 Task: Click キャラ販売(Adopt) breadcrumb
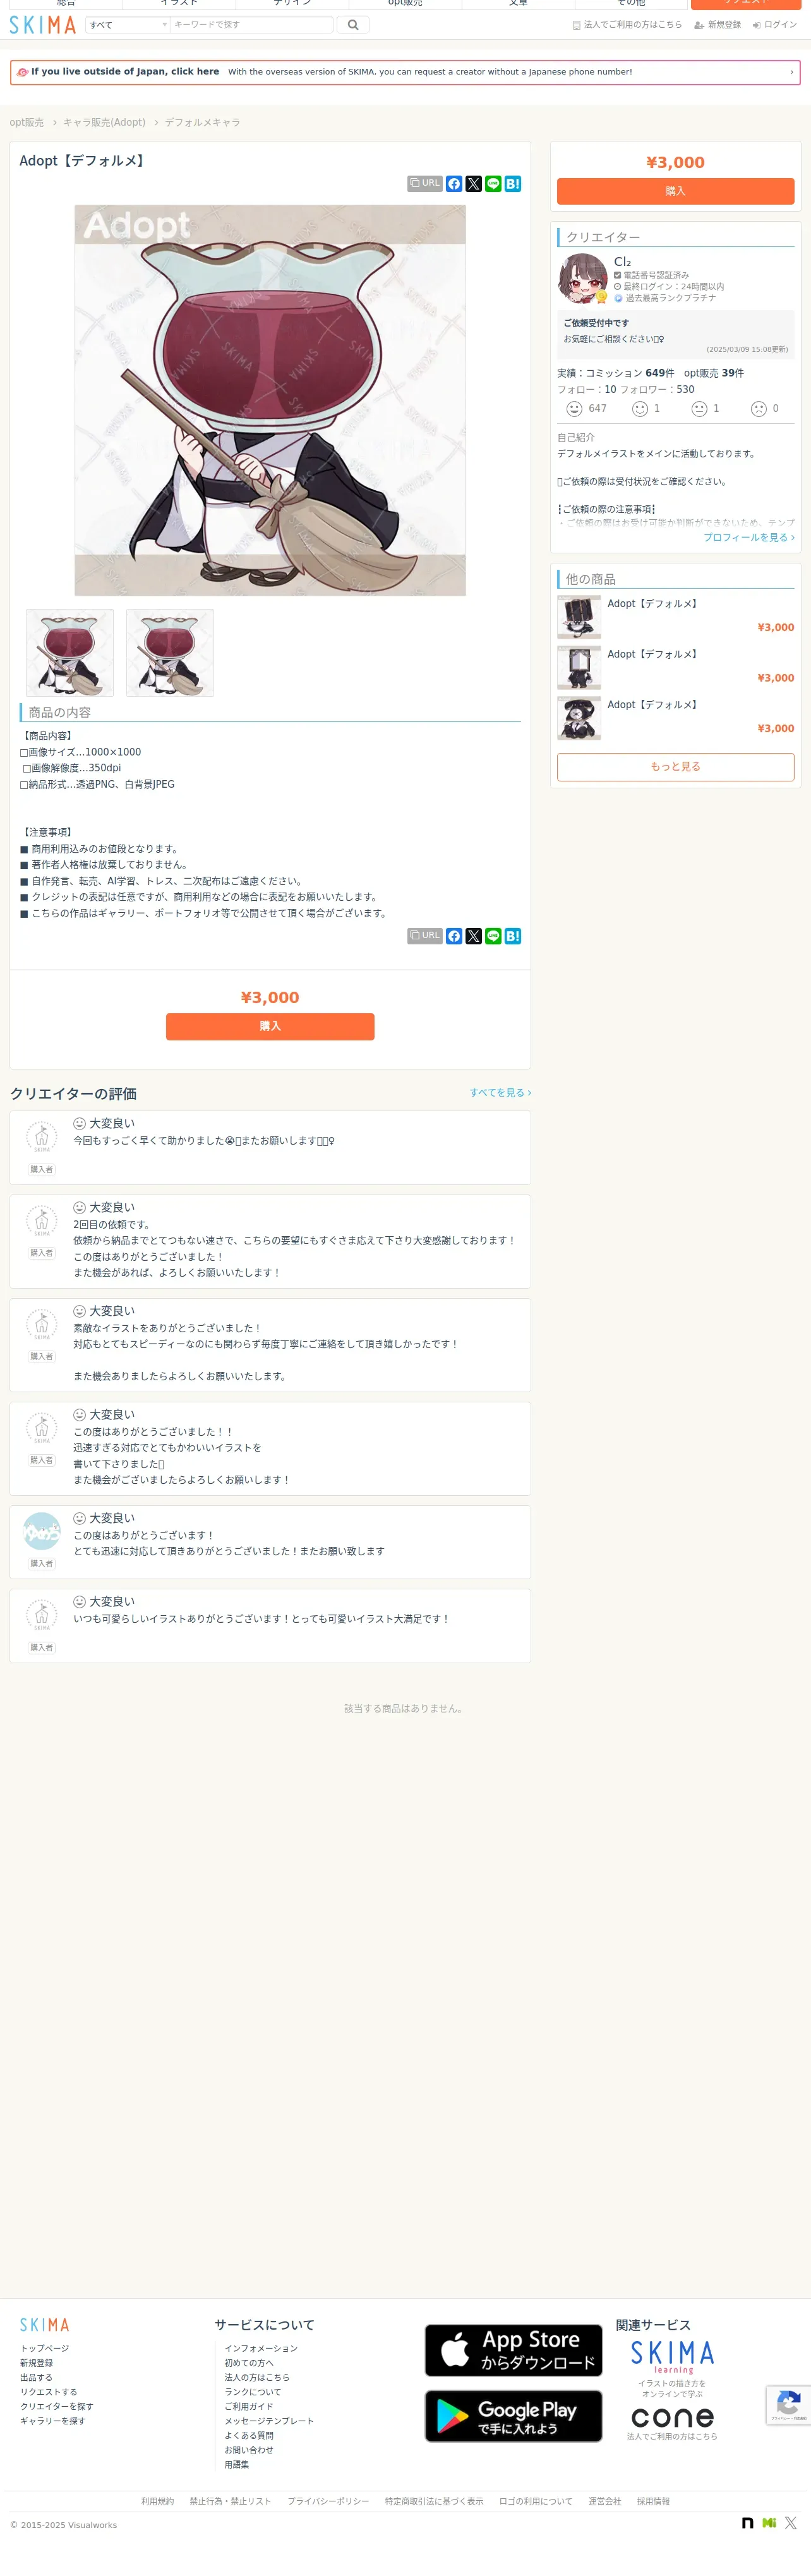104,123
